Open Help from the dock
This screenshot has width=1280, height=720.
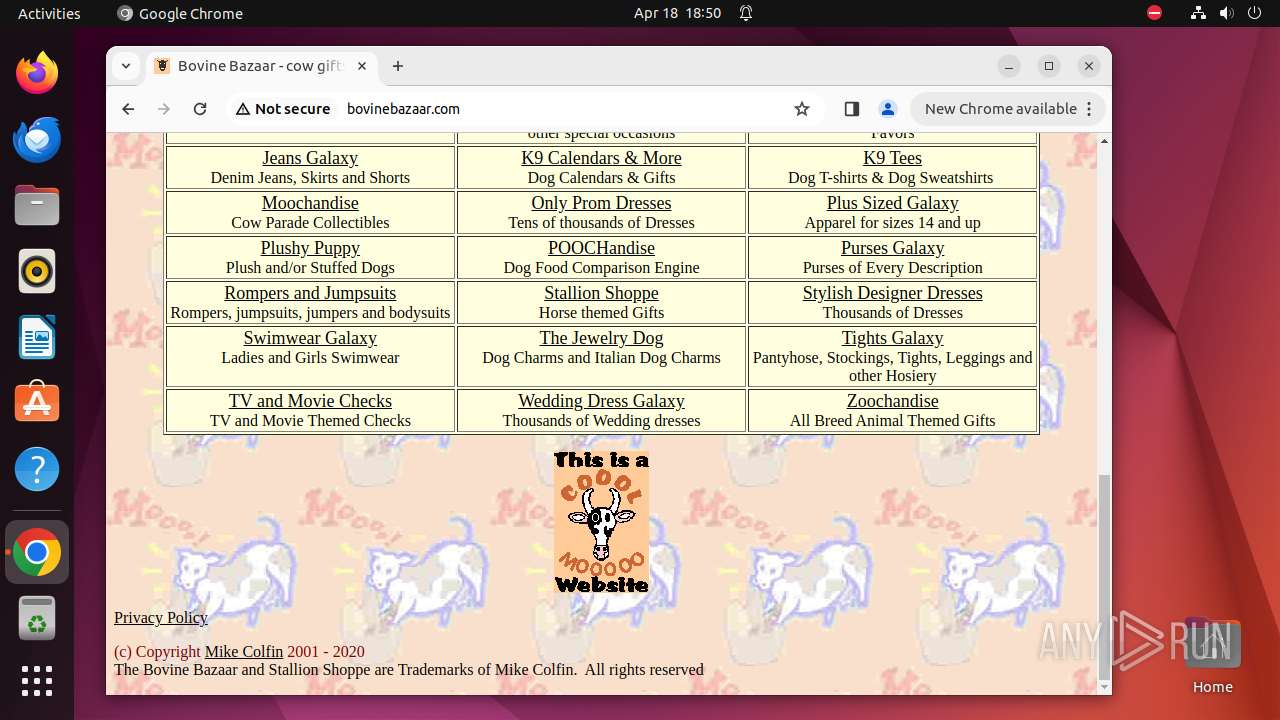click(x=37, y=469)
